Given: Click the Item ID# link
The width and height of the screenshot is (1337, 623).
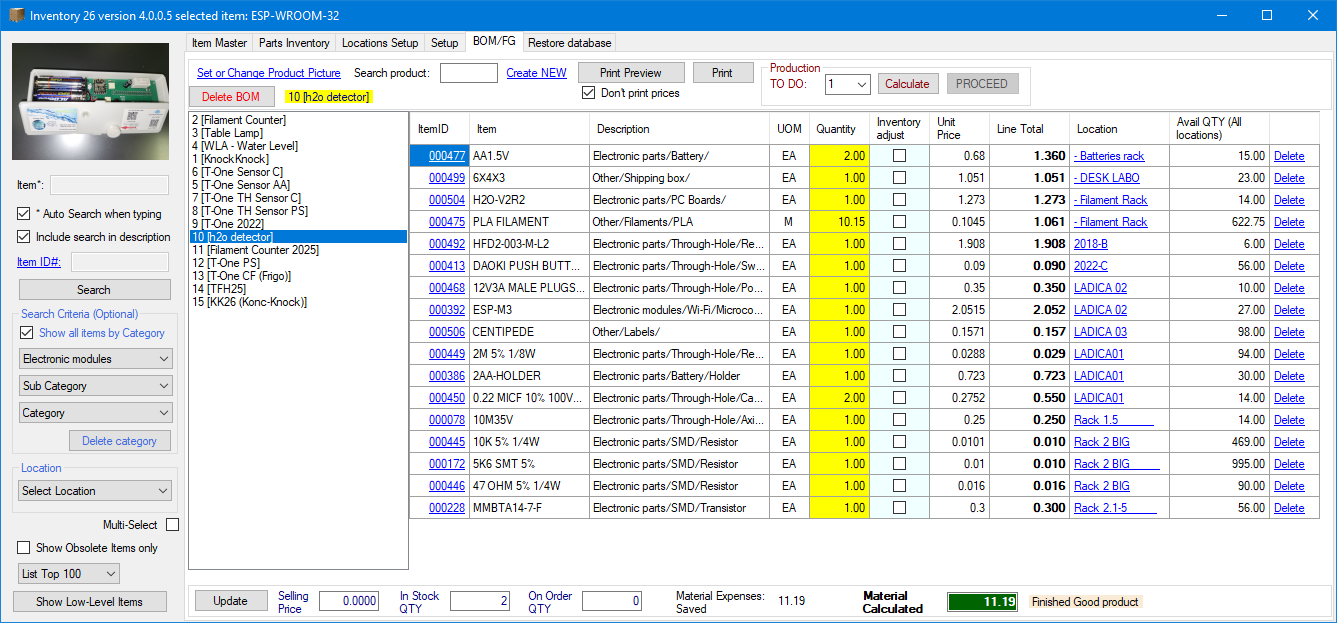Looking at the screenshot, I should point(39,262).
